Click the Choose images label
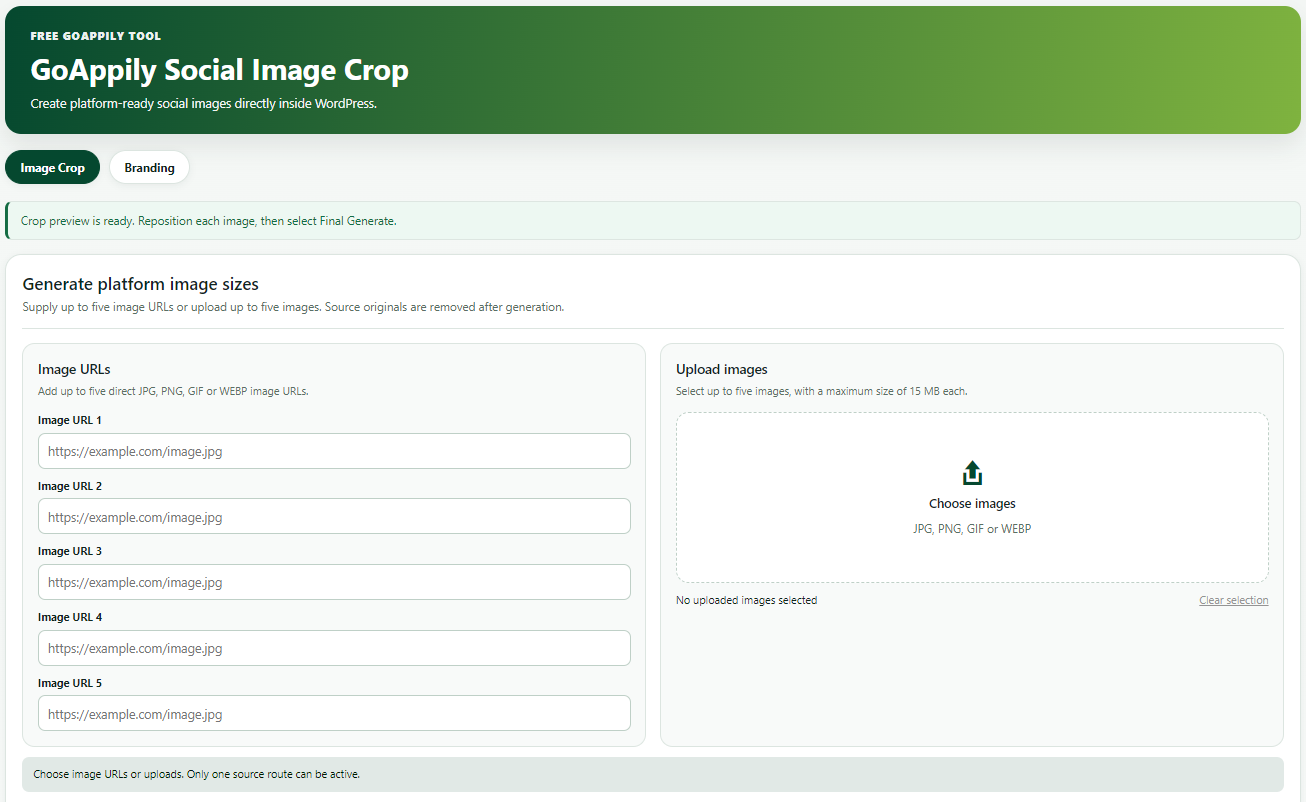The height and width of the screenshot is (802, 1306). click(972, 504)
